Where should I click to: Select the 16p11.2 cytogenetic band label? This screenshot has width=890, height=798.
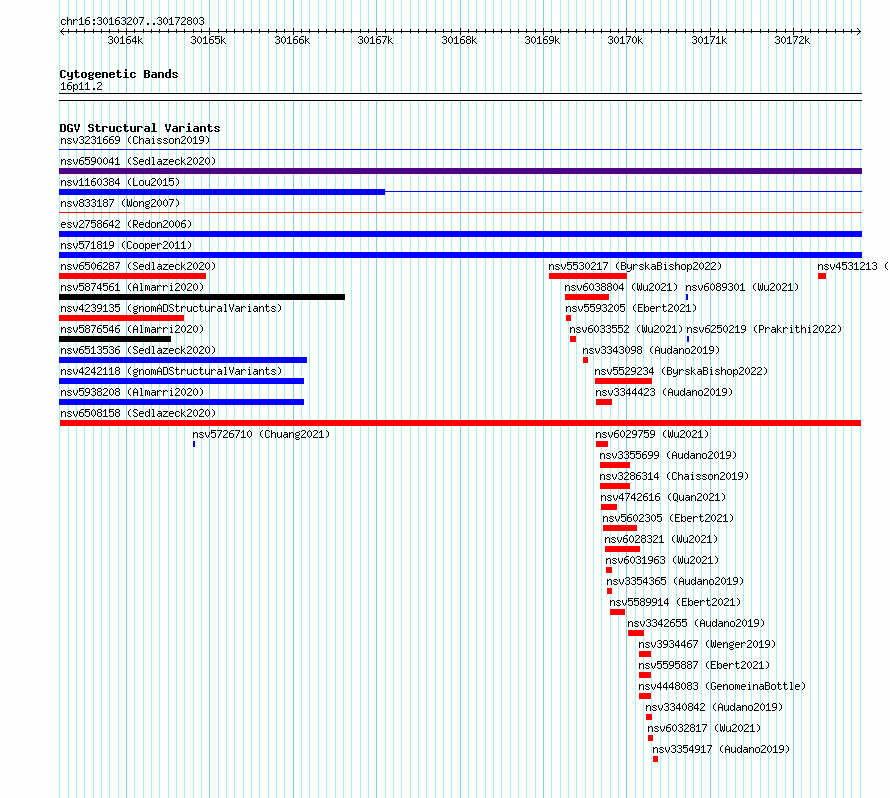[x=81, y=86]
